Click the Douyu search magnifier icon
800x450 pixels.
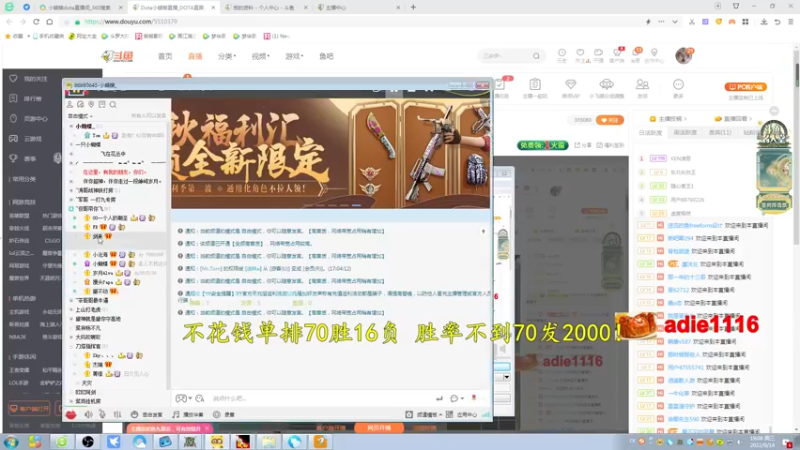[536, 56]
